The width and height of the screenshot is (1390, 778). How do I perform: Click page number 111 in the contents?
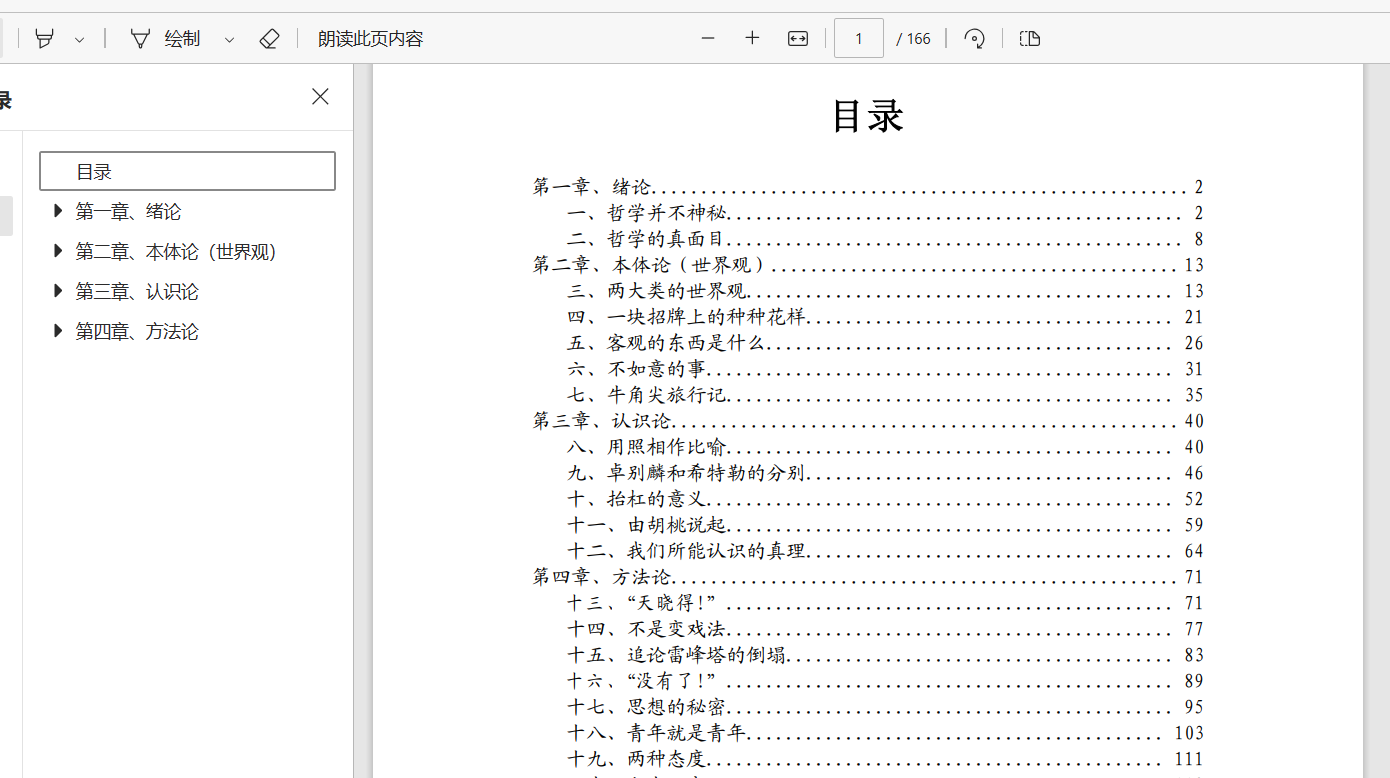tap(1189, 759)
